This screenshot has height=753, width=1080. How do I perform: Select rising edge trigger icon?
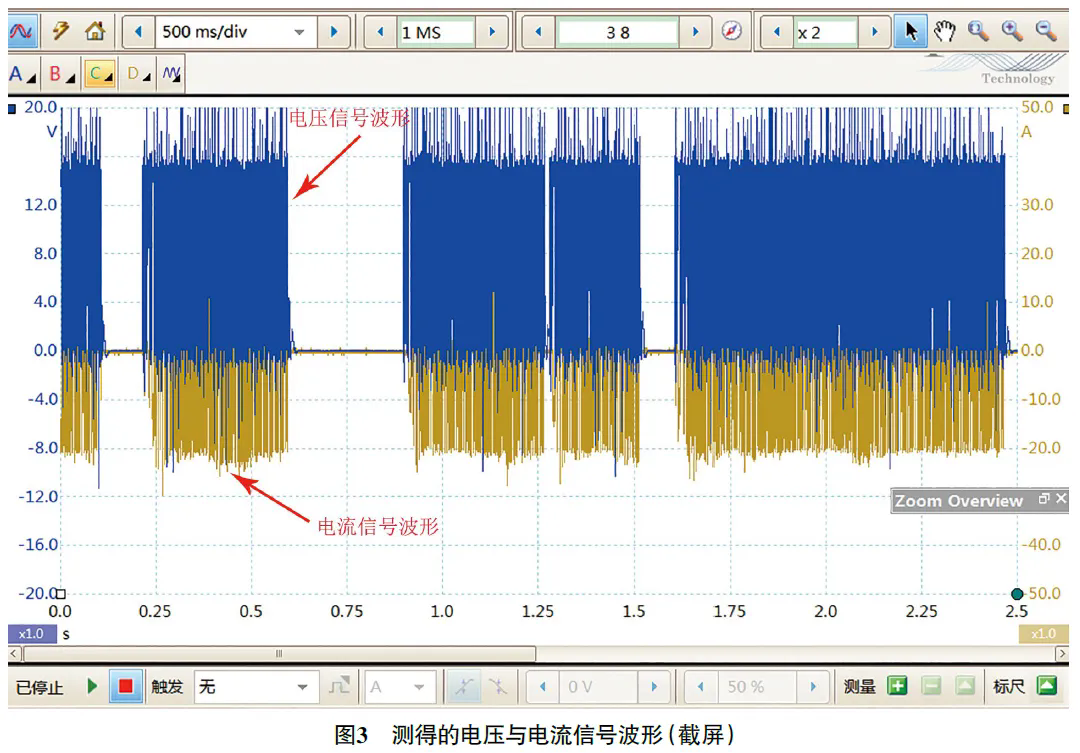[464, 686]
